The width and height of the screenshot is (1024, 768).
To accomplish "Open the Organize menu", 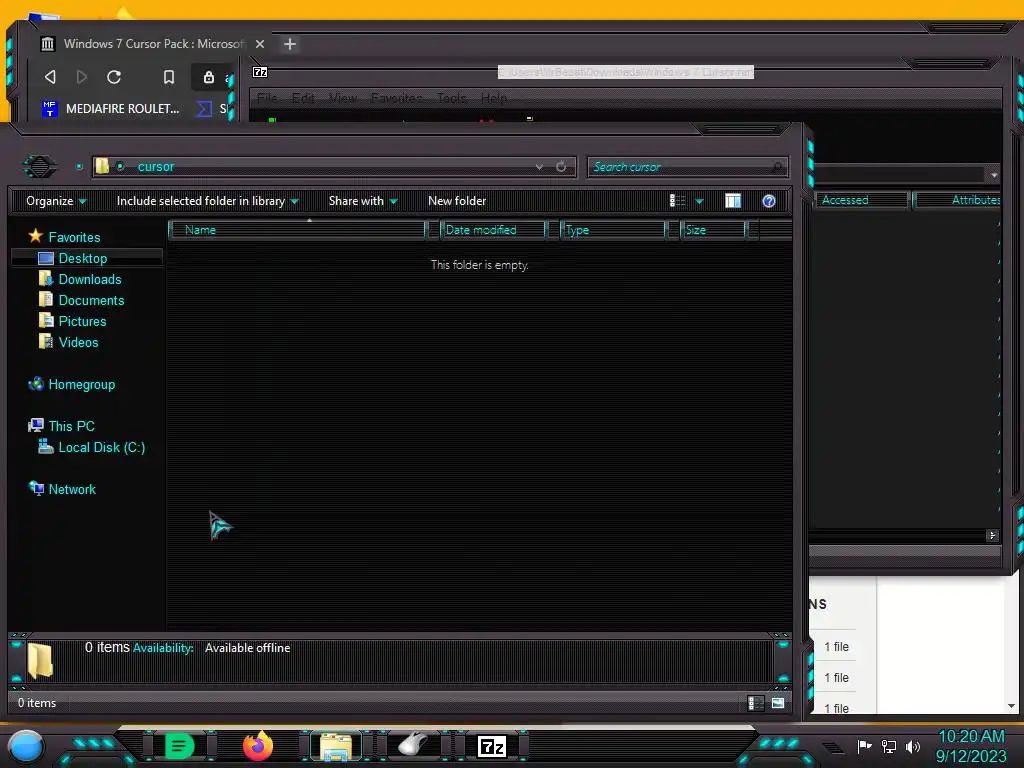I will coord(56,201).
